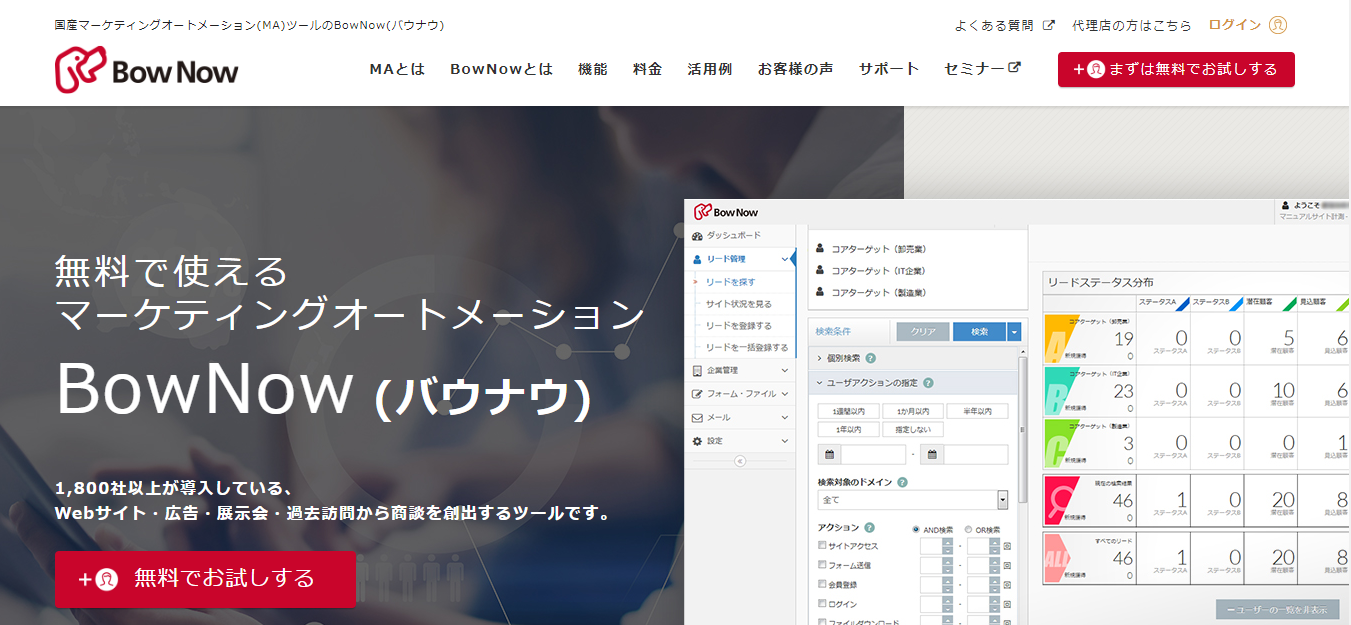Click the person icon beside コアターゲット（卸売業）

pos(820,248)
